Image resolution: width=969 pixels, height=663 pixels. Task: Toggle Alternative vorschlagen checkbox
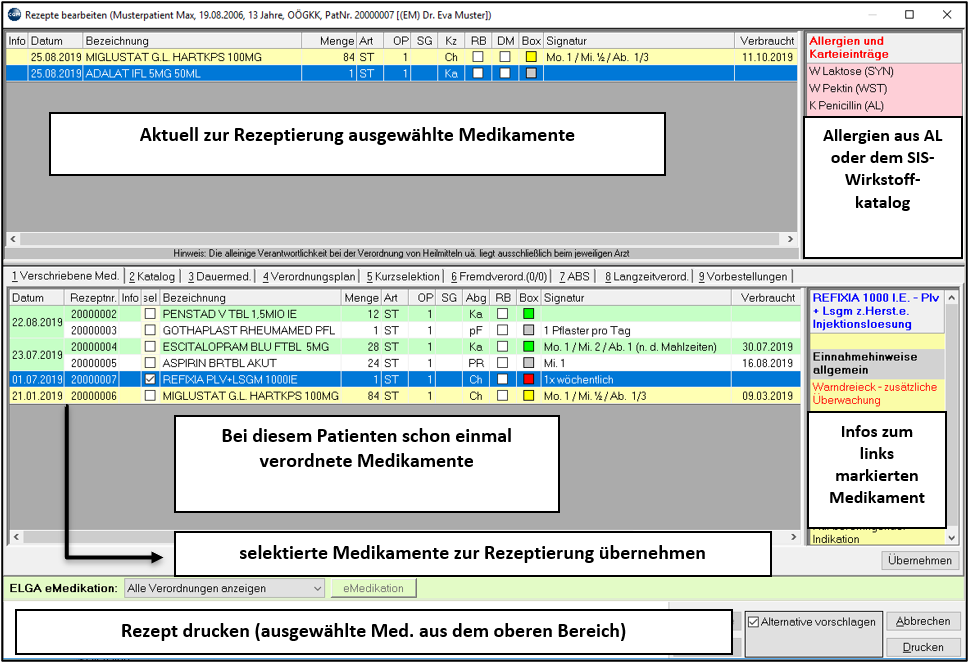(x=753, y=622)
